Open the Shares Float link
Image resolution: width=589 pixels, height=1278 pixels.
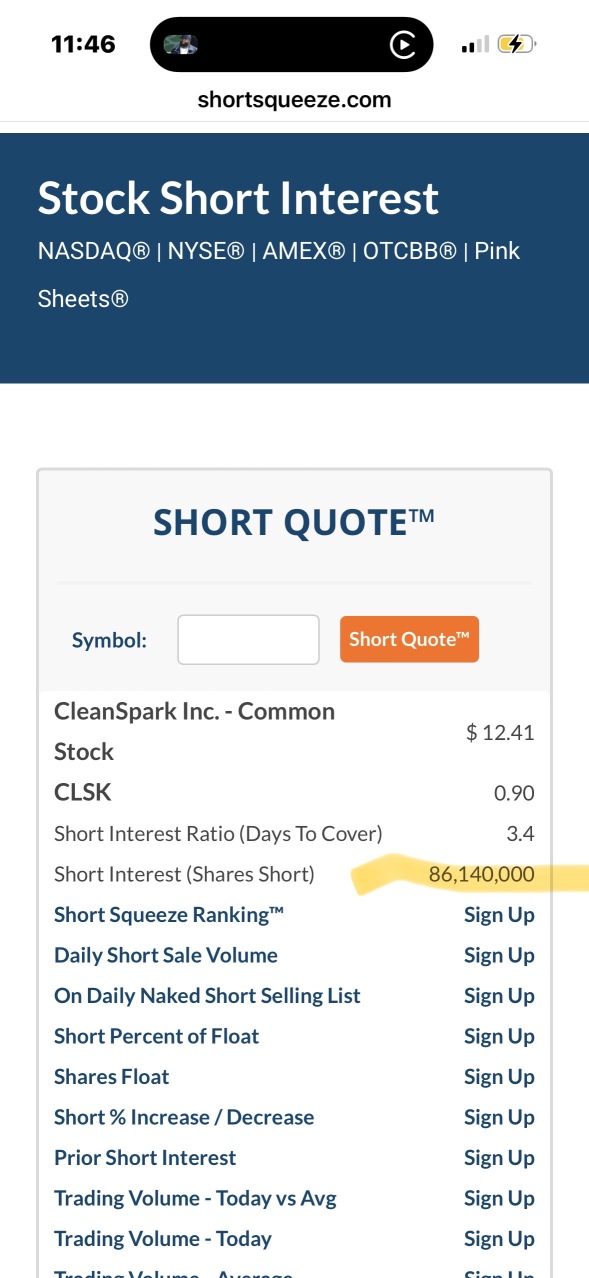click(x=111, y=1077)
